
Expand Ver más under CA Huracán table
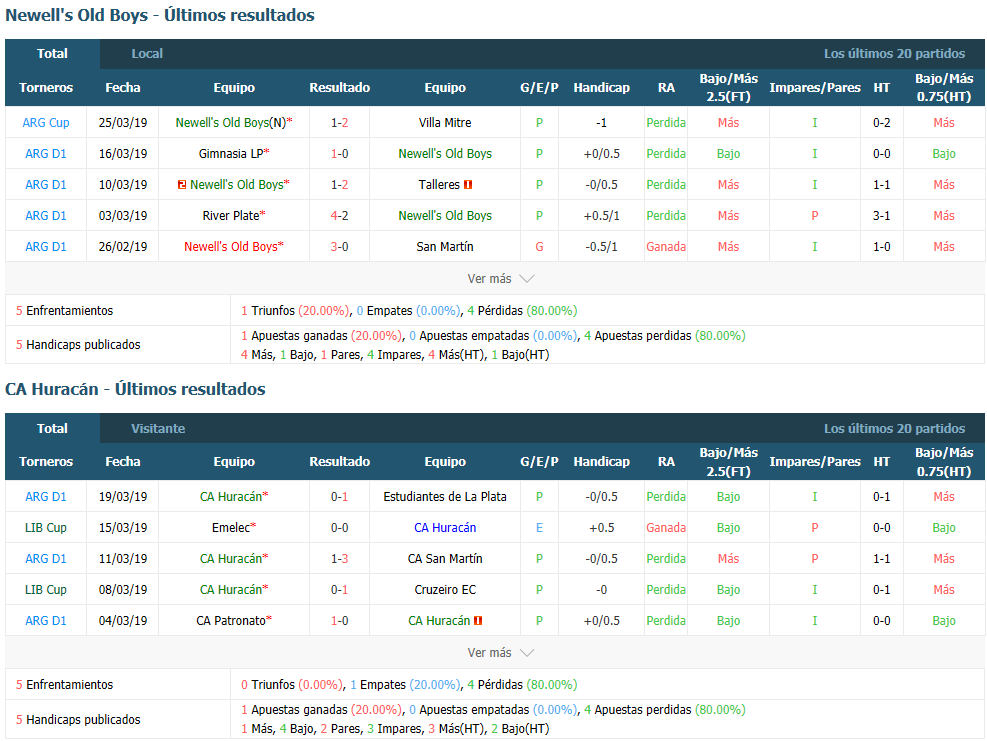[x=500, y=652]
